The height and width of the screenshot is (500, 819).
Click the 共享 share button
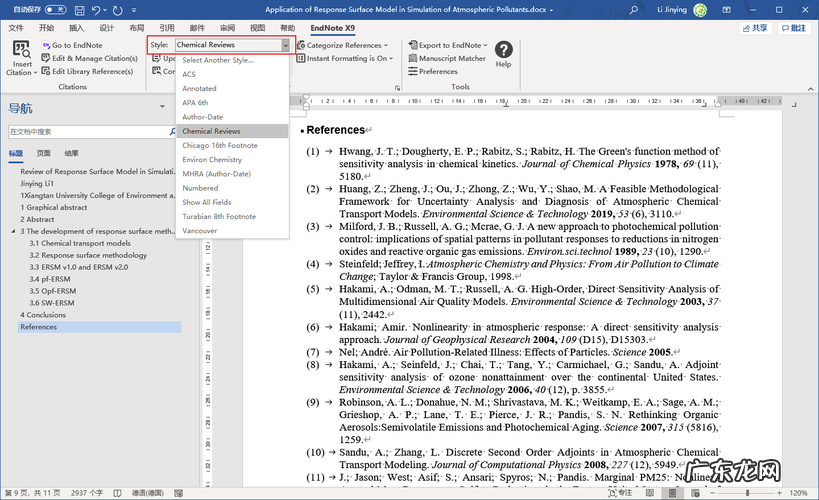click(x=758, y=28)
